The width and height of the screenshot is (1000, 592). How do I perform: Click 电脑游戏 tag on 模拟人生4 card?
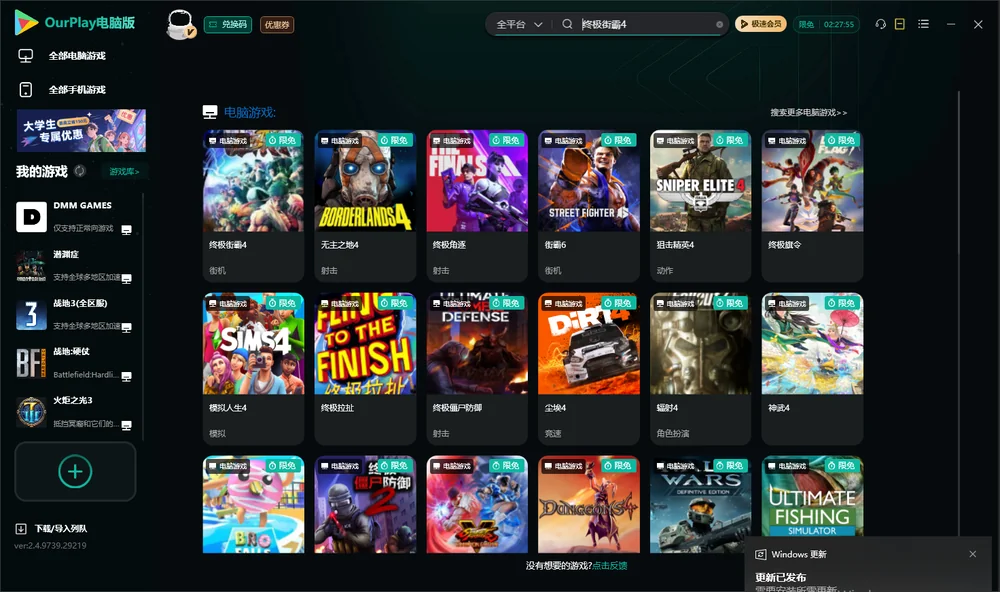(228, 304)
